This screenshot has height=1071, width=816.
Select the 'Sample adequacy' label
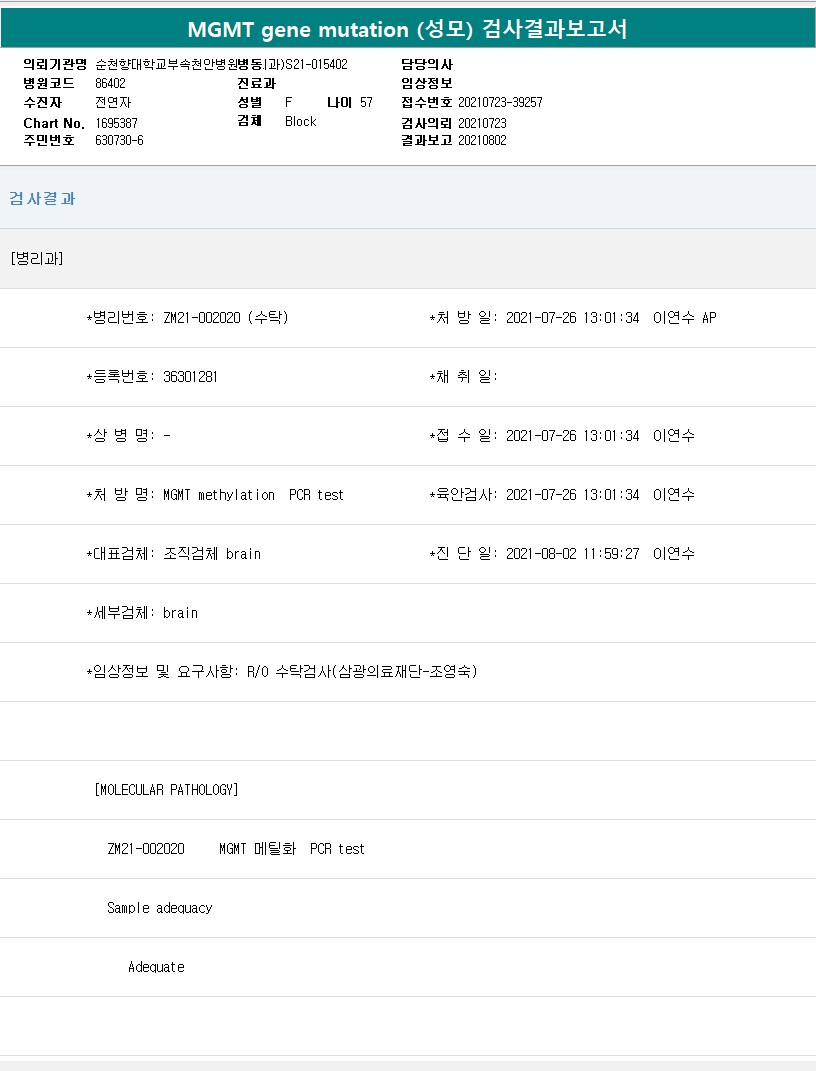click(159, 908)
